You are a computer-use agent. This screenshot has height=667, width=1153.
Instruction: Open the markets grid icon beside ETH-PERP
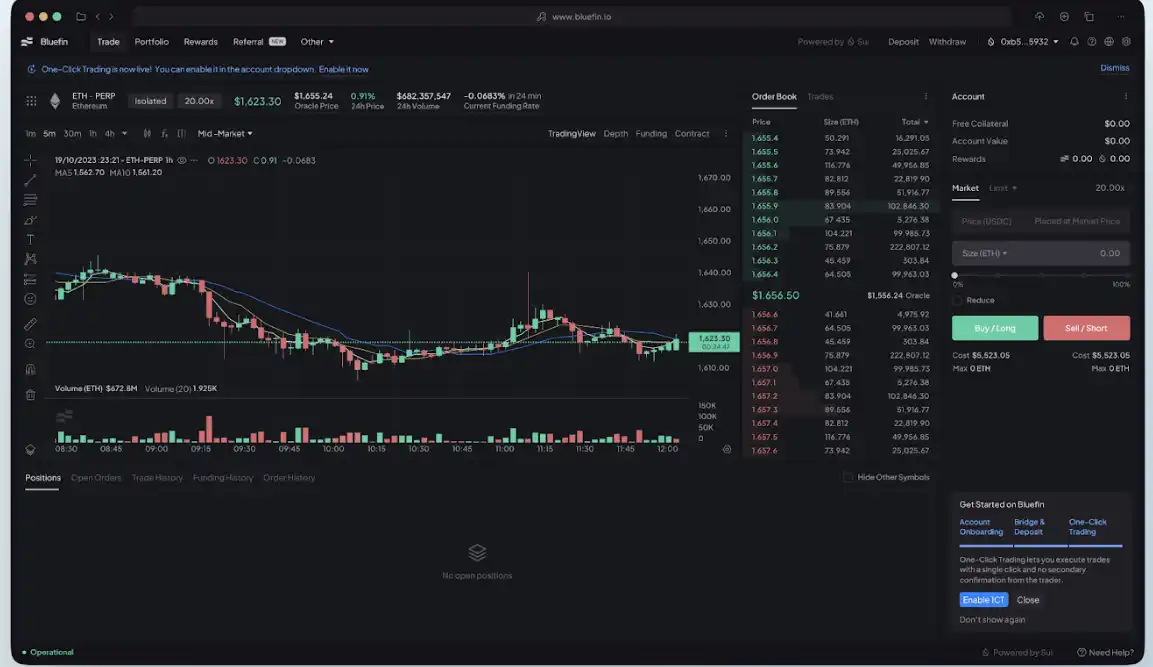pos(31,101)
